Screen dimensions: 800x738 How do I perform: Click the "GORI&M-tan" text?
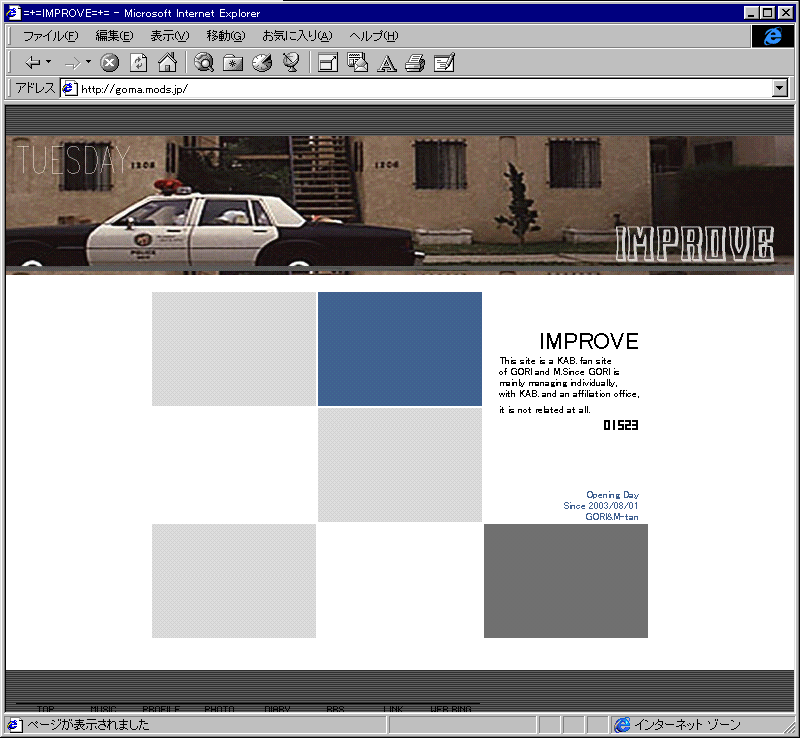(x=612, y=516)
